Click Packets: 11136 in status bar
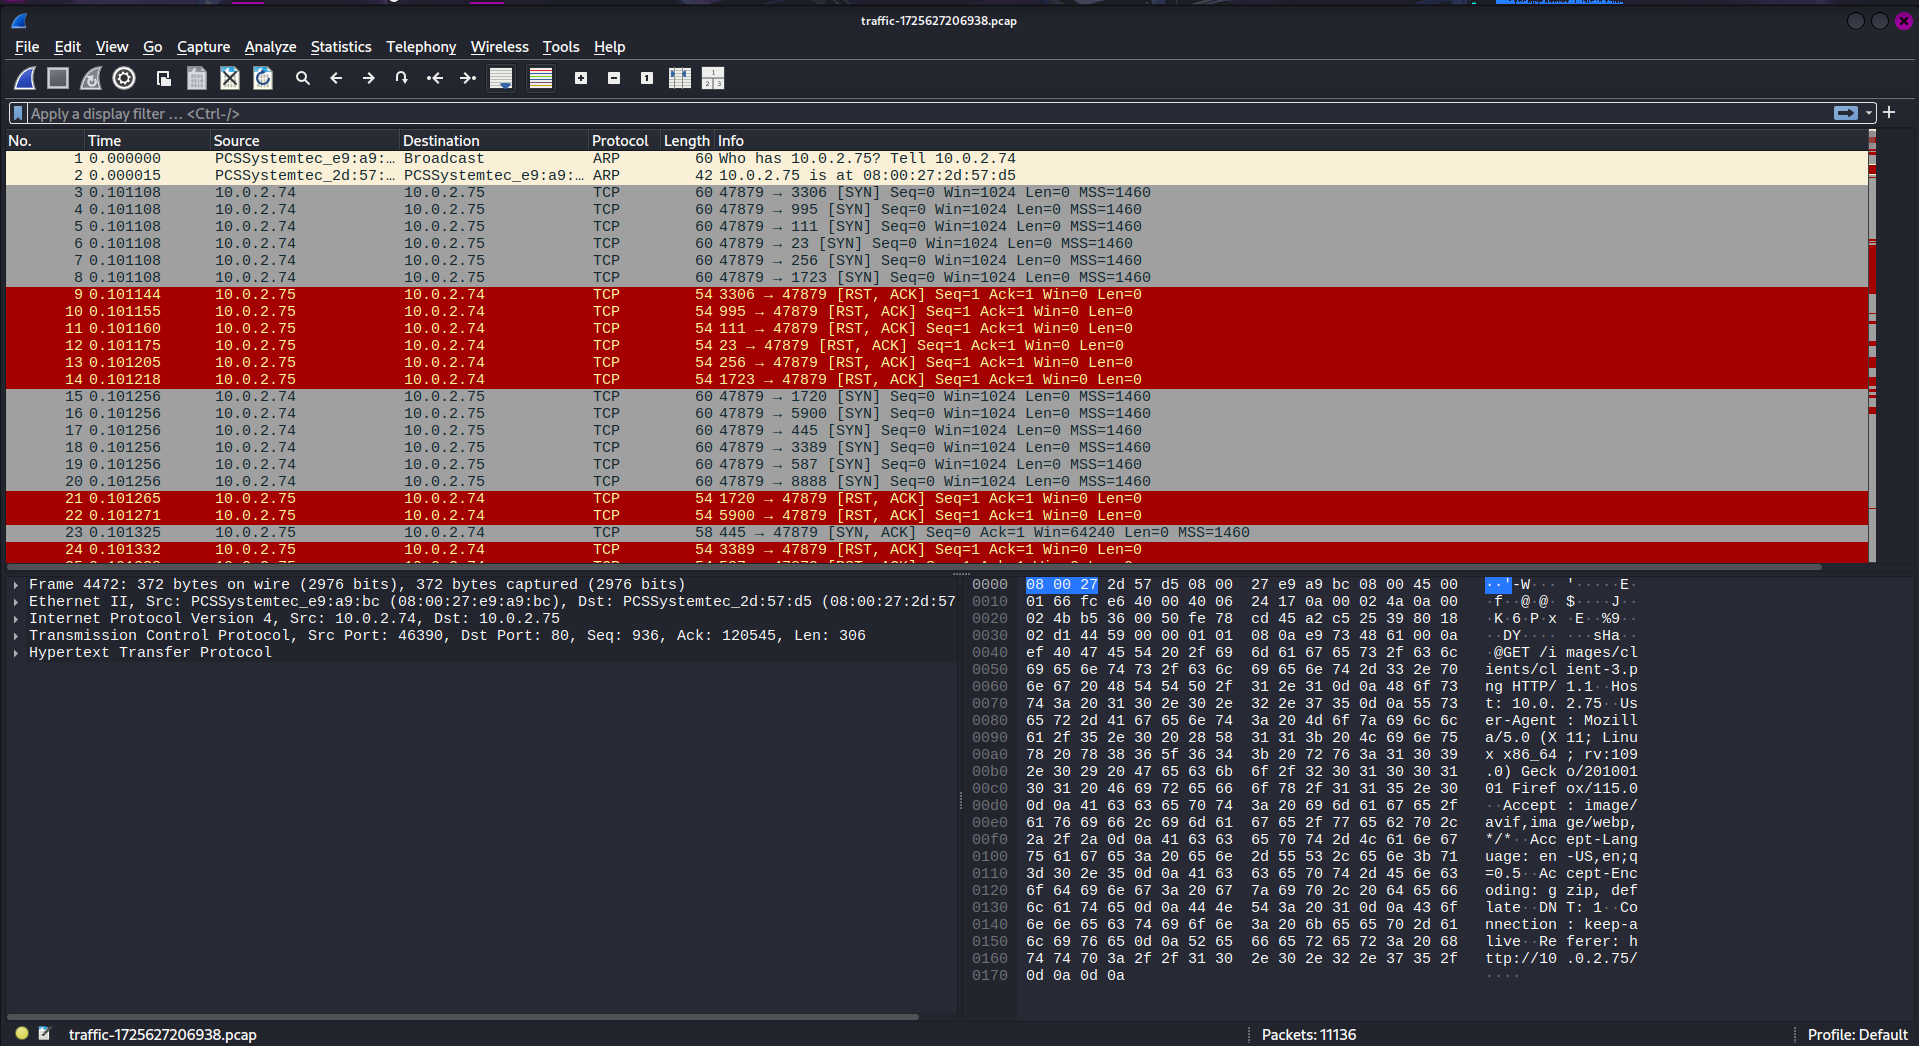1919x1046 pixels. click(1308, 1035)
